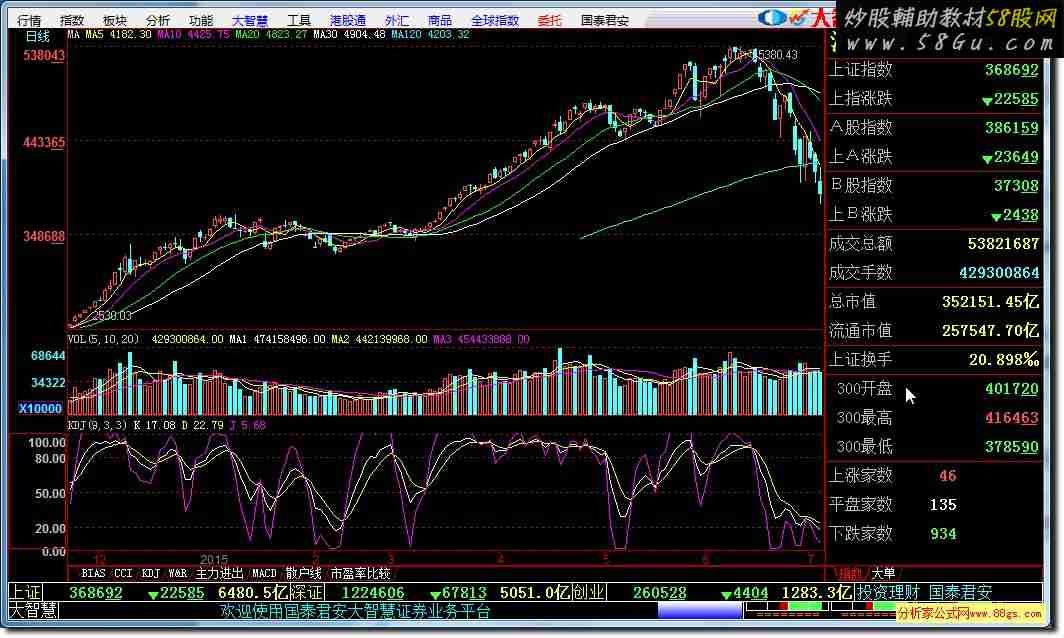Switch to the KDJ indicator tab
Image resolution: width=1064 pixels, height=638 pixels.
pyautogui.click(x=150, y=574)
